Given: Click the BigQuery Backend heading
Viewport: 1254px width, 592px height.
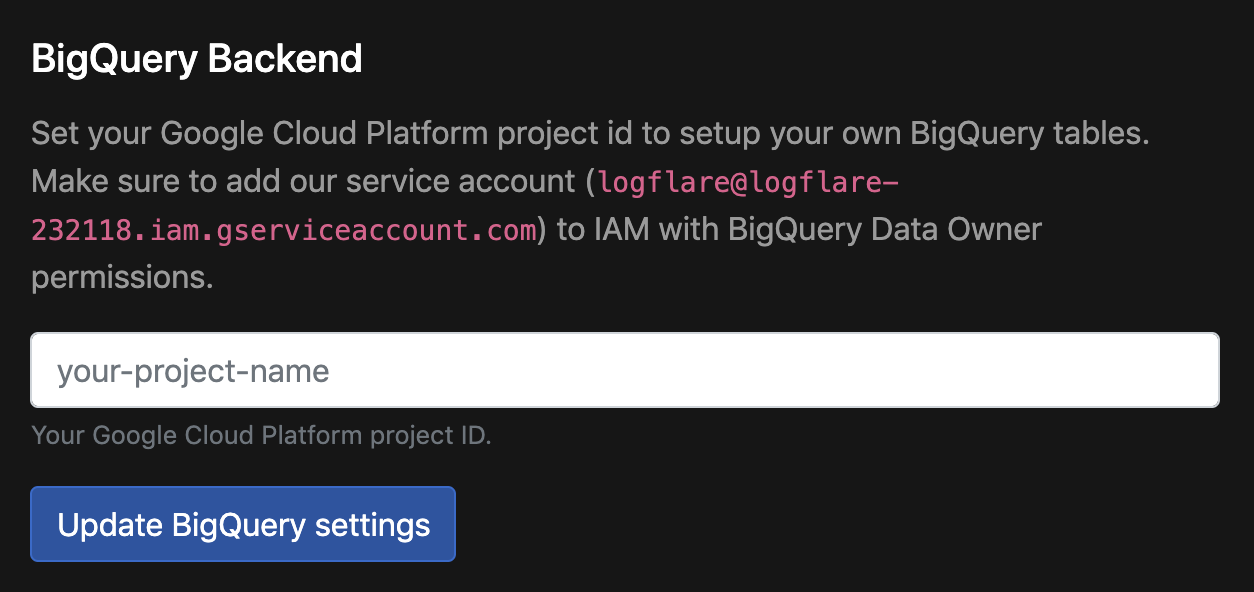Looking at the screenshot, I should (x=197, y=60).
